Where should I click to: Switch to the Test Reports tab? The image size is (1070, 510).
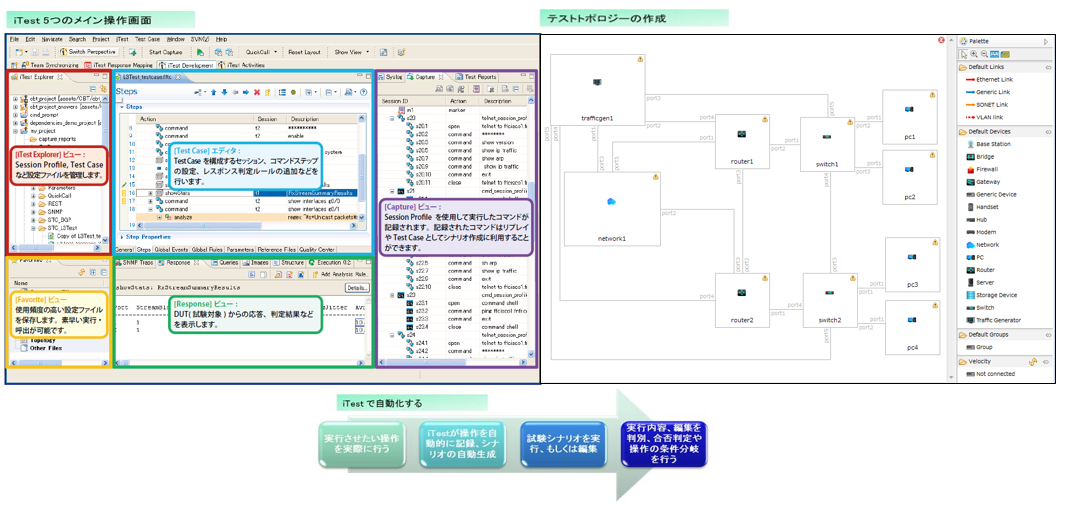(x=476, y=77)
